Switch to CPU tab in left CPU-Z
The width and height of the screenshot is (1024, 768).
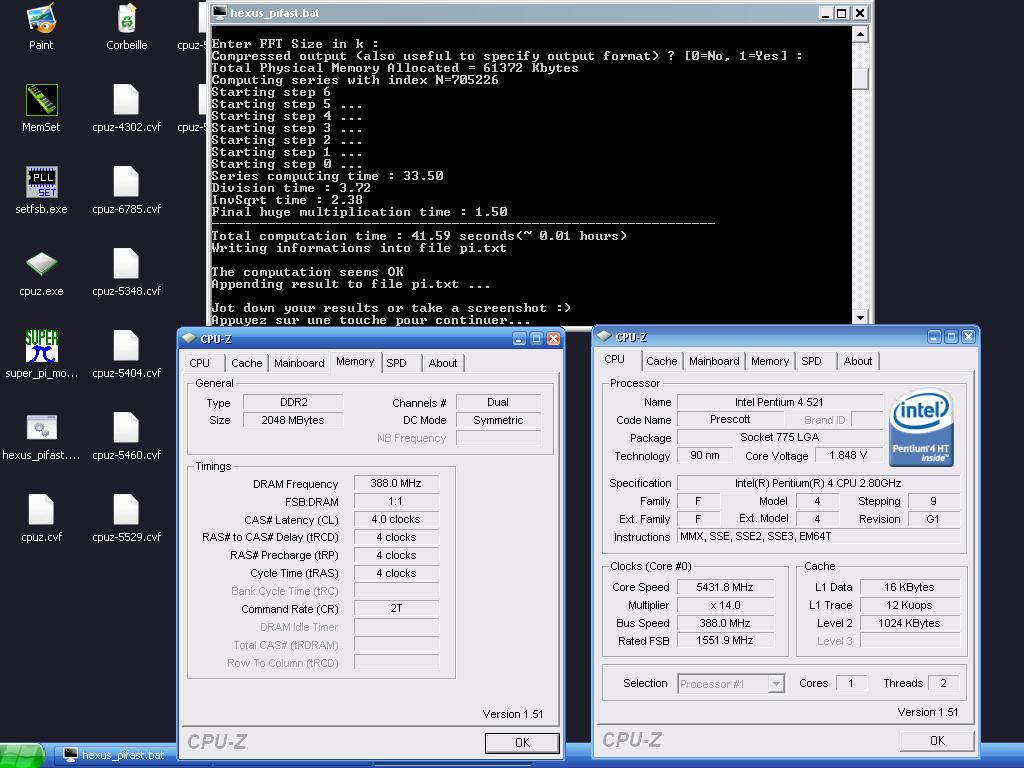200,363
